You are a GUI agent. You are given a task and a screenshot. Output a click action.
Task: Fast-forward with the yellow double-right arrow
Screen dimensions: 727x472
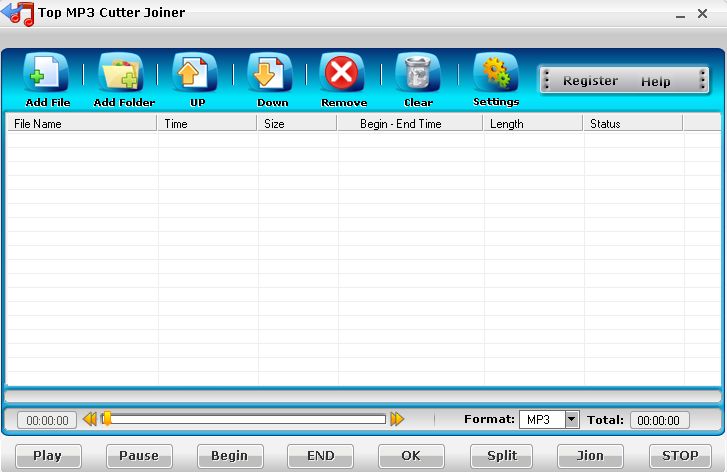click(x=397, y=419)
